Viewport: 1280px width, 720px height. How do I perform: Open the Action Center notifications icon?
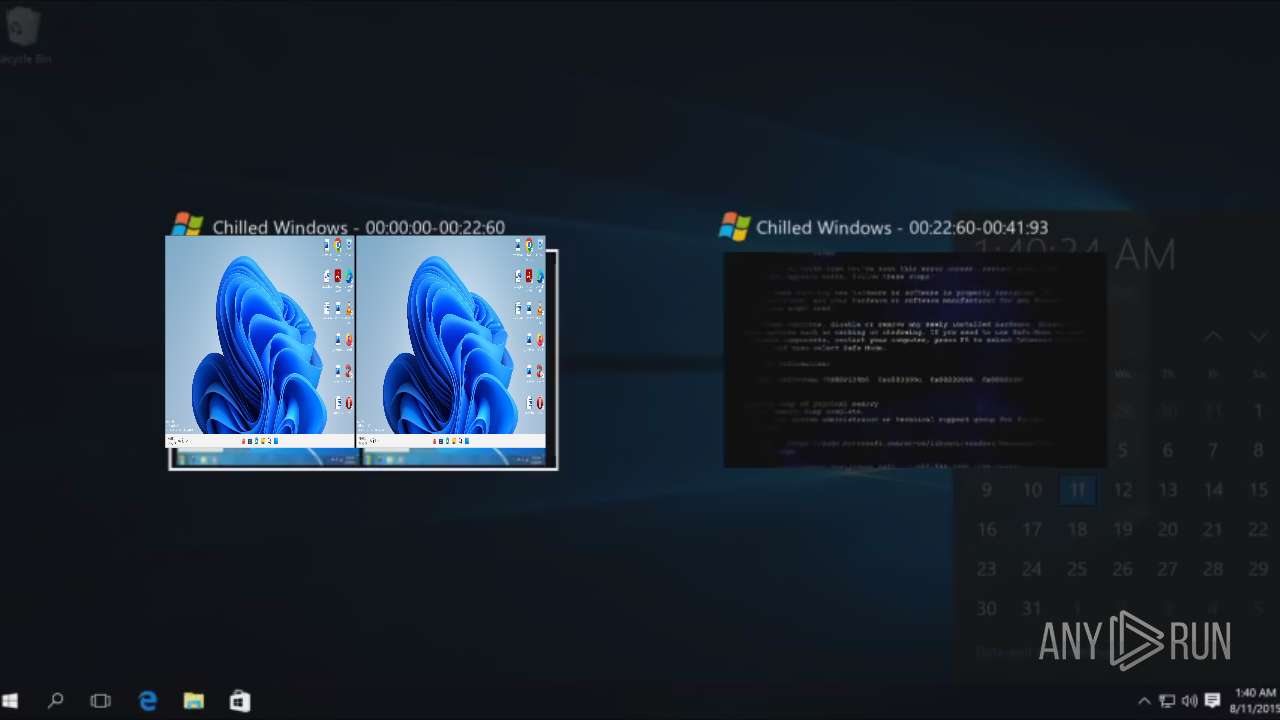(1213, 701)
